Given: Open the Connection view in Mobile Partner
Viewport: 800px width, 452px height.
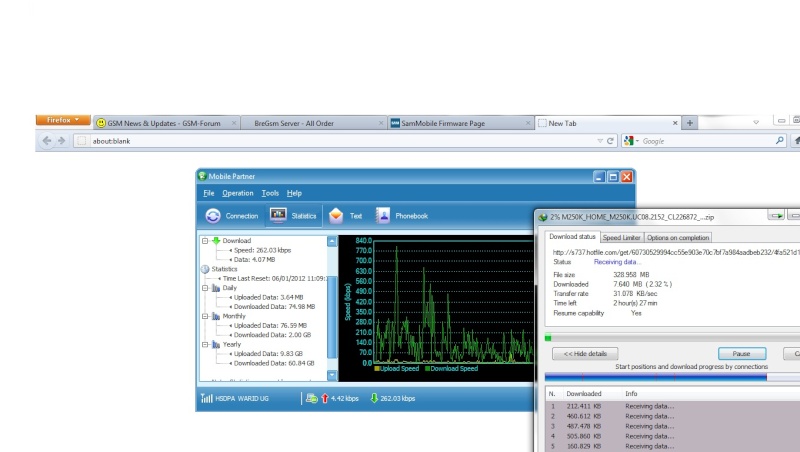Looking at the screenshot, I should 232,216.
